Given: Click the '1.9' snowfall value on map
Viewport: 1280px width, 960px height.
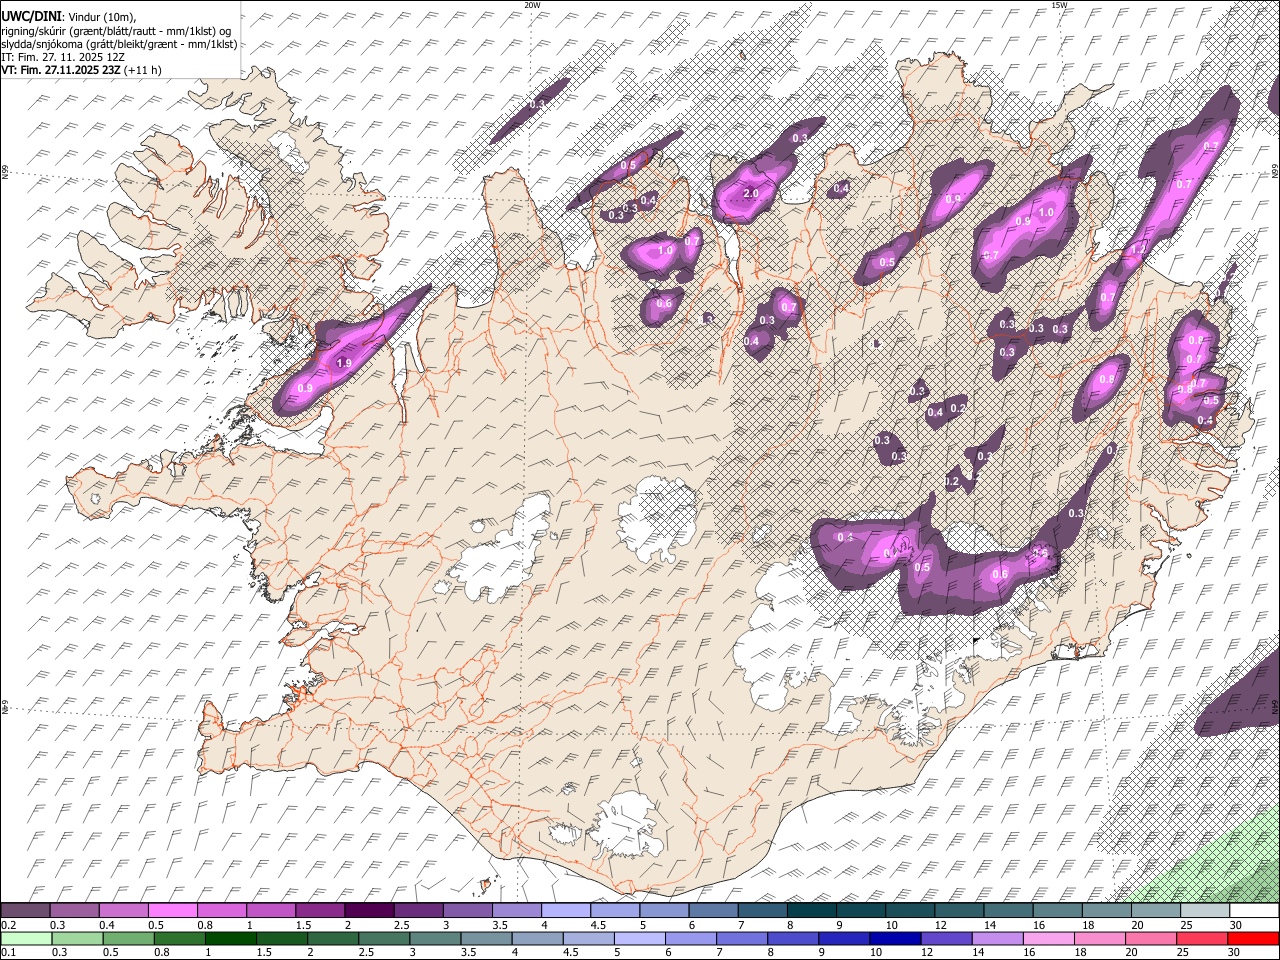Looking at the screenshot, I should [345, 363].
